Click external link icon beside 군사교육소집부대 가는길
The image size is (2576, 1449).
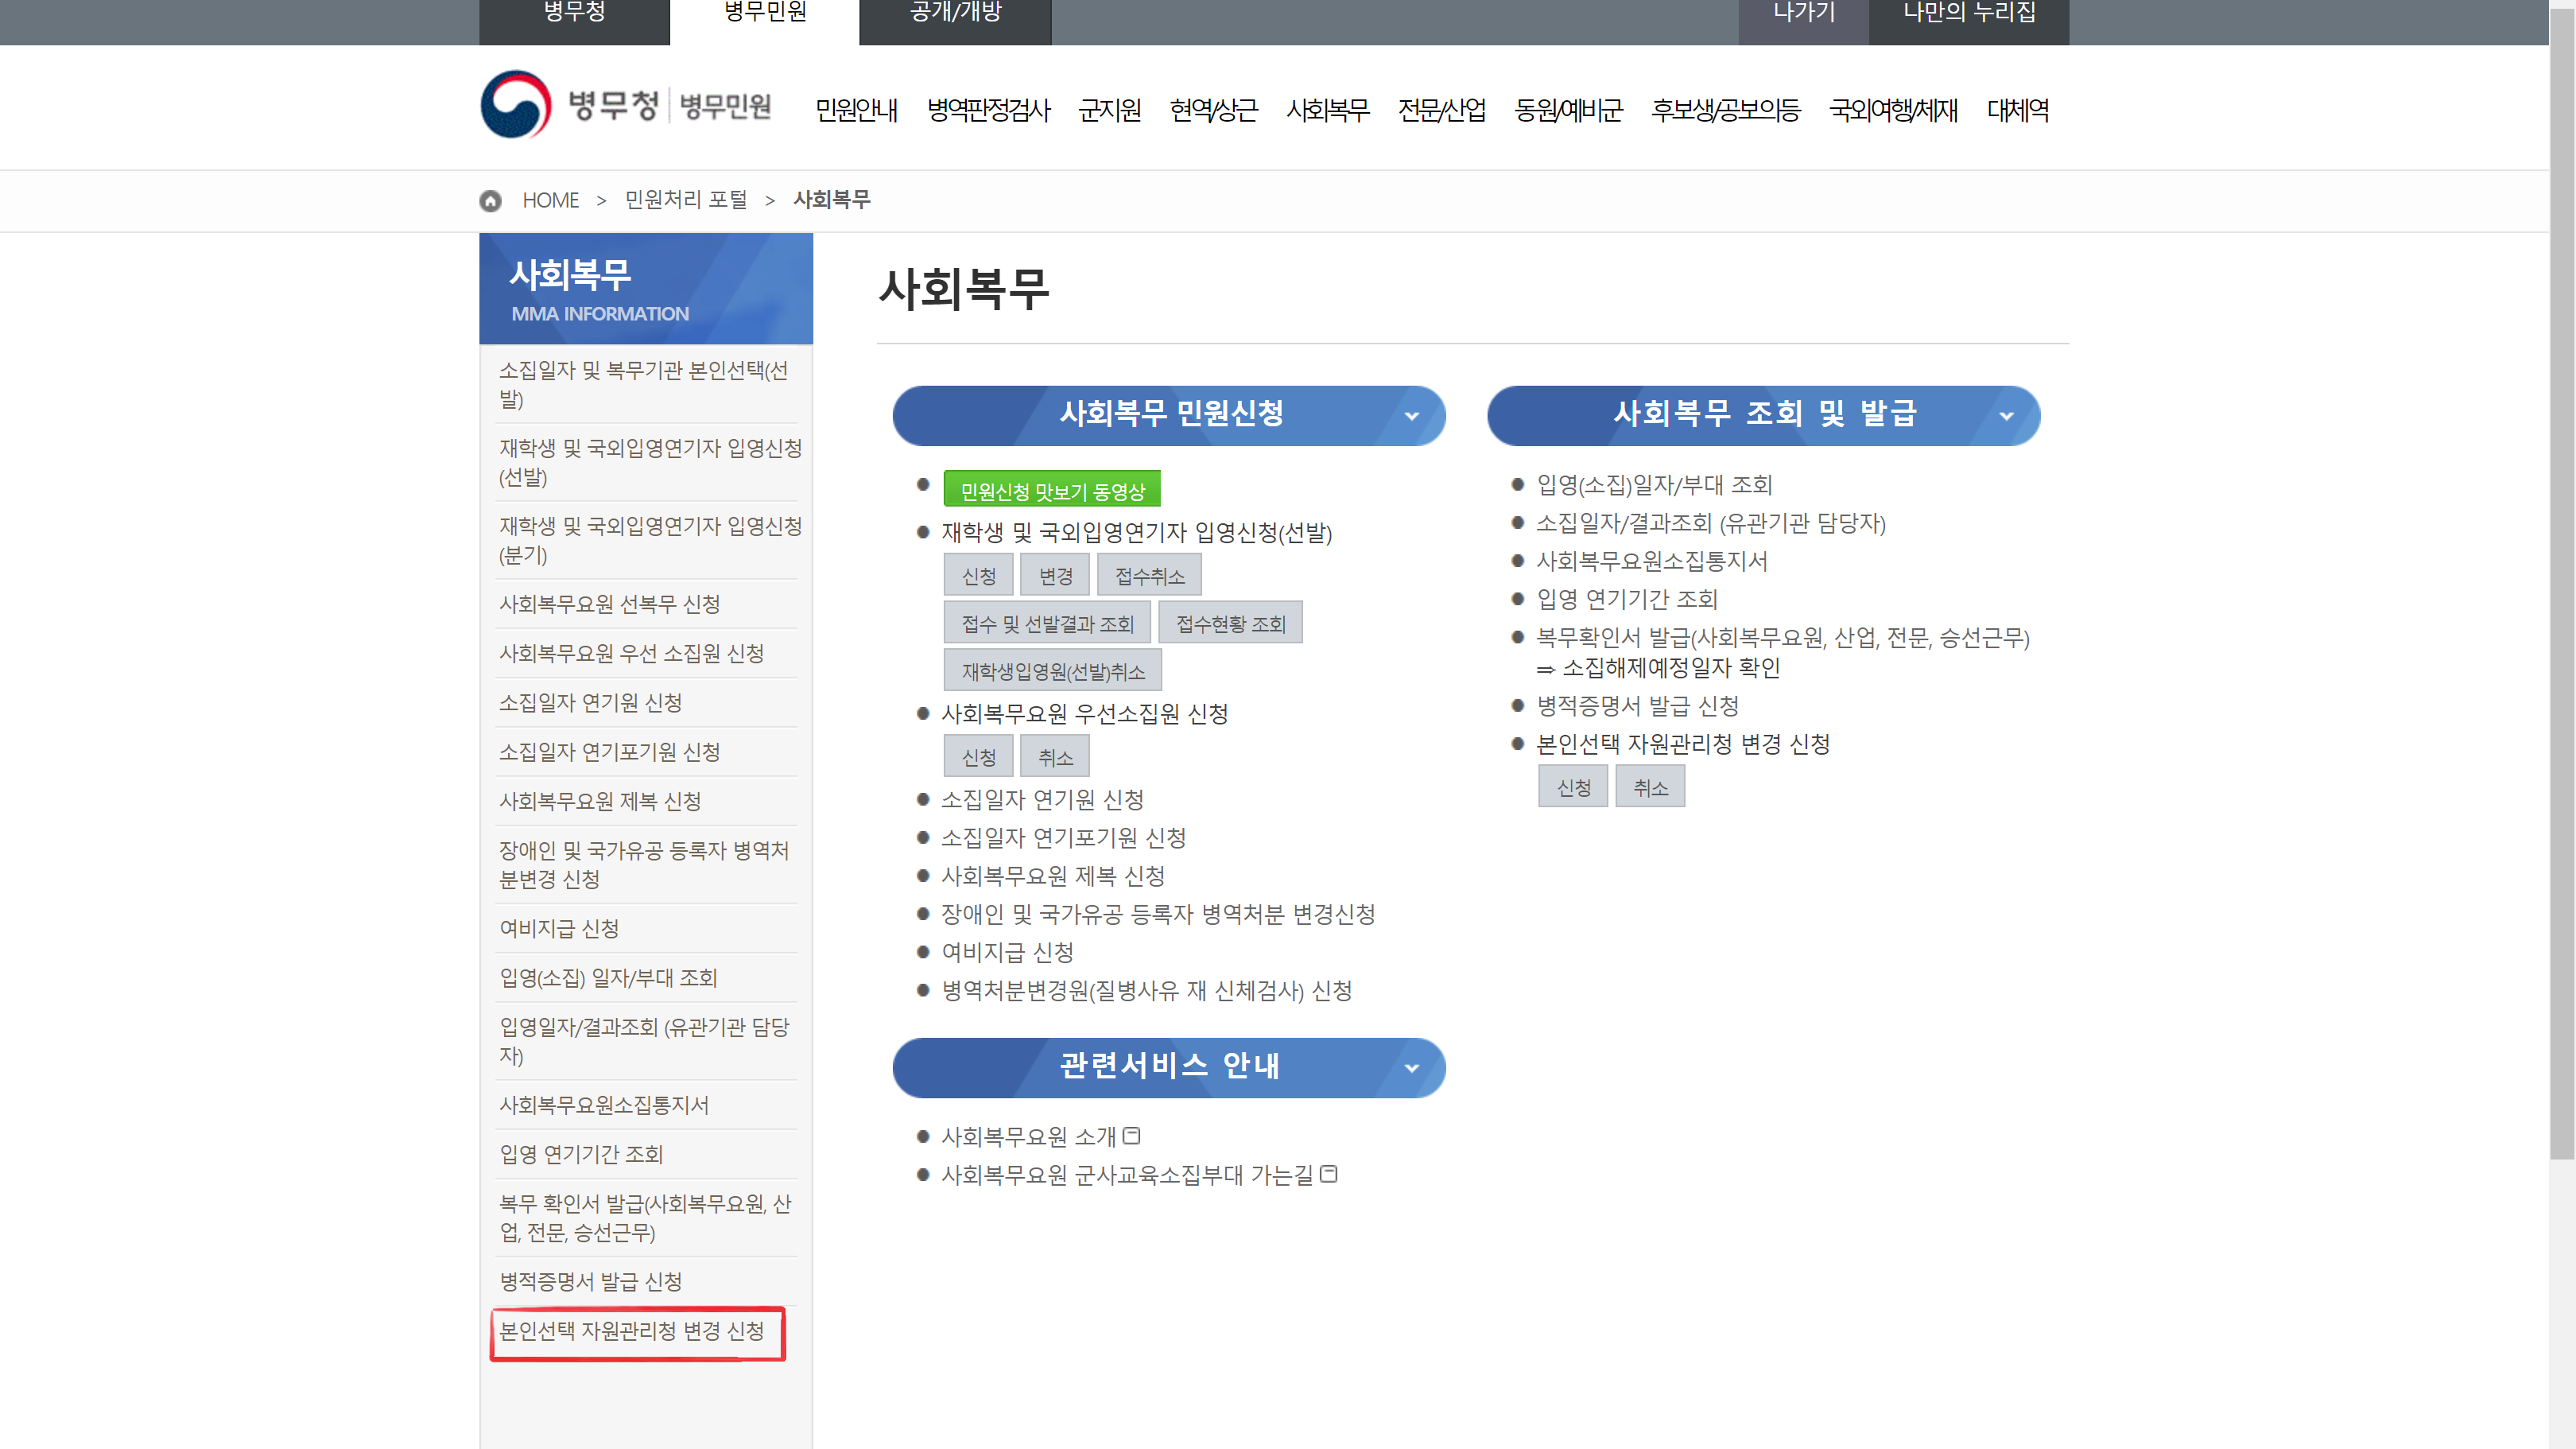point(1329,1174)
